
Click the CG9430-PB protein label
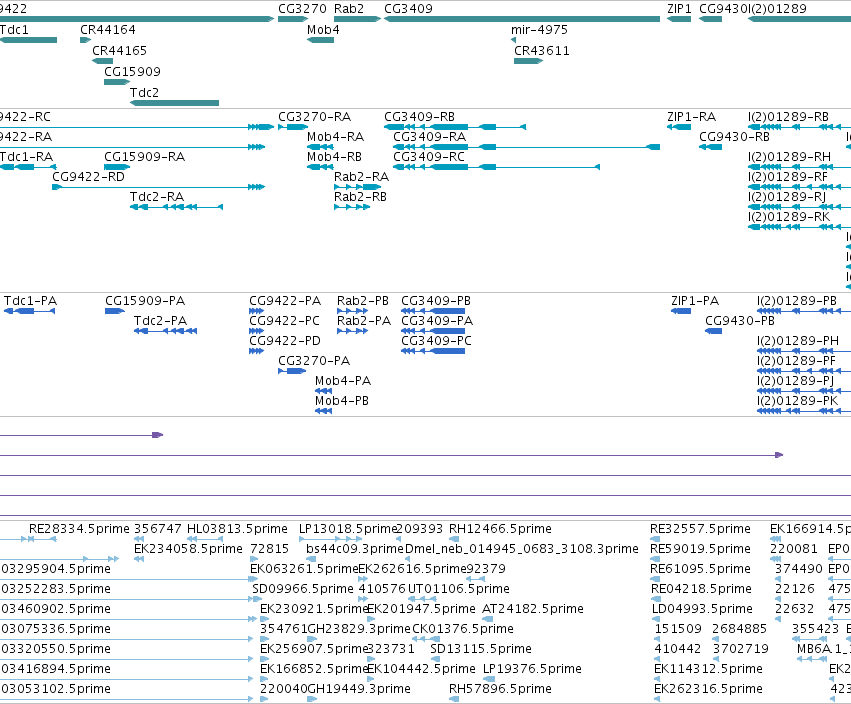coord(740,321)
